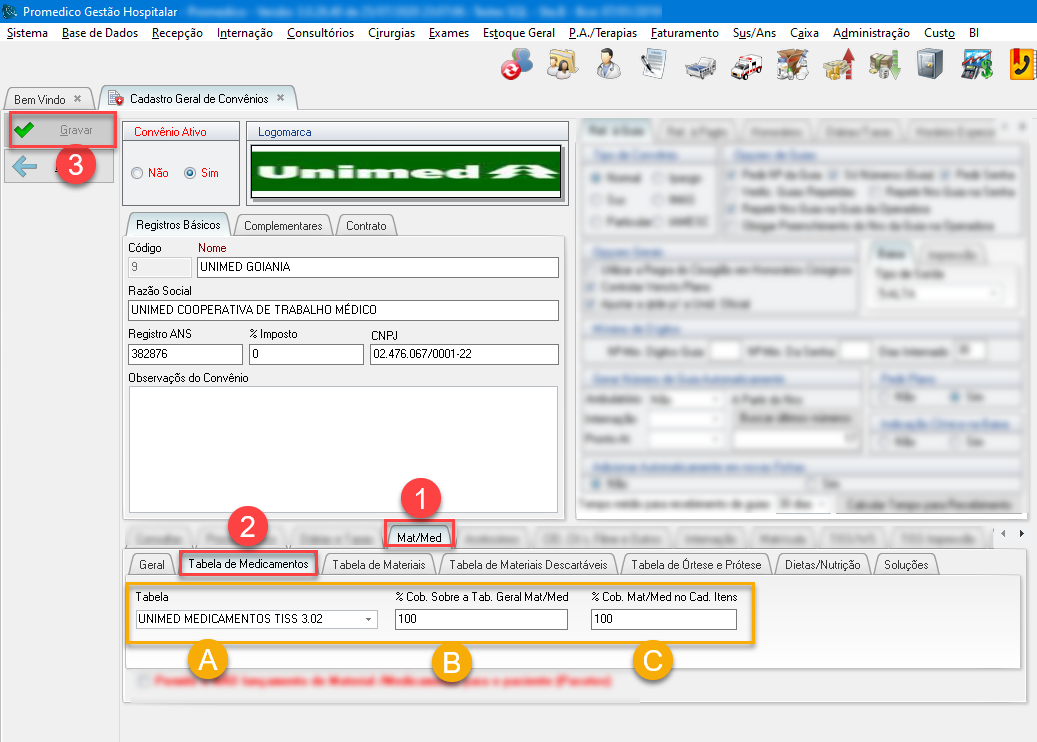Select Sim for Convênio Ativo
Viewport: 1037px width, 742px height.
(190, 173)
